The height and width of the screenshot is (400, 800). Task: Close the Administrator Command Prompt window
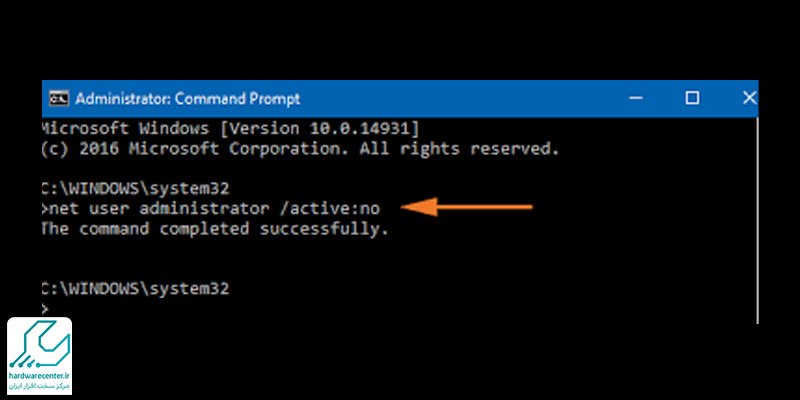click(x=749, y=97)
